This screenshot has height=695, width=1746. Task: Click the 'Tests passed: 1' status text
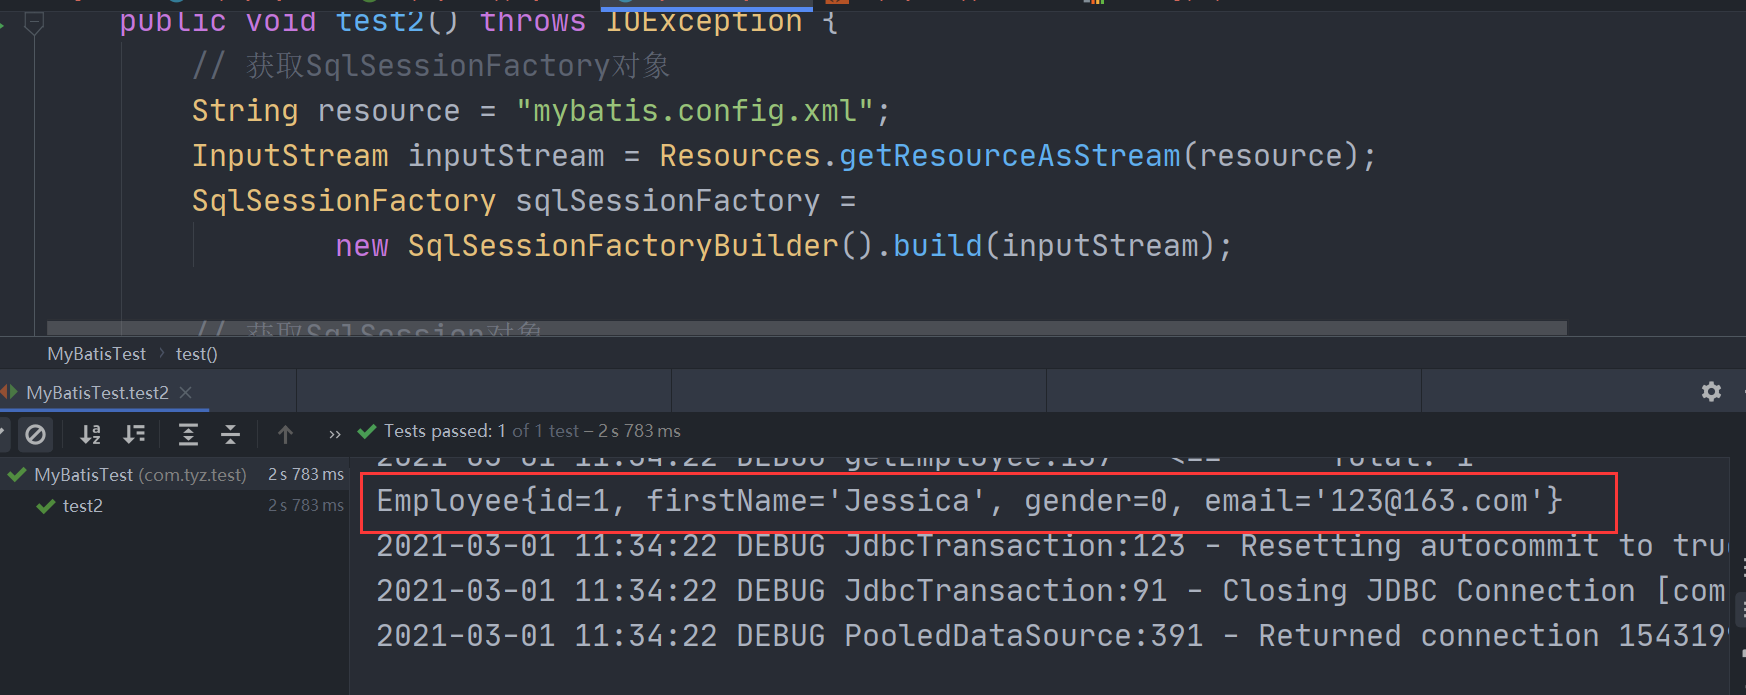click(445, 431)
